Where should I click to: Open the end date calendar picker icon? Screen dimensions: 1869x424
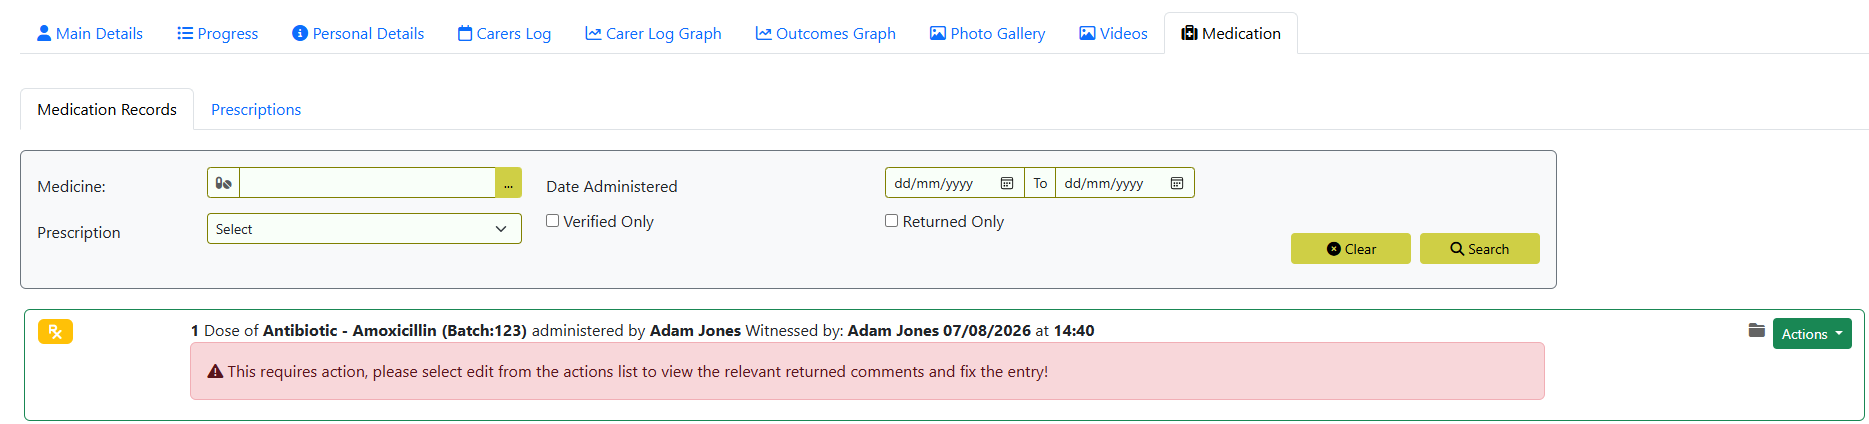(x=1177, y=183)
